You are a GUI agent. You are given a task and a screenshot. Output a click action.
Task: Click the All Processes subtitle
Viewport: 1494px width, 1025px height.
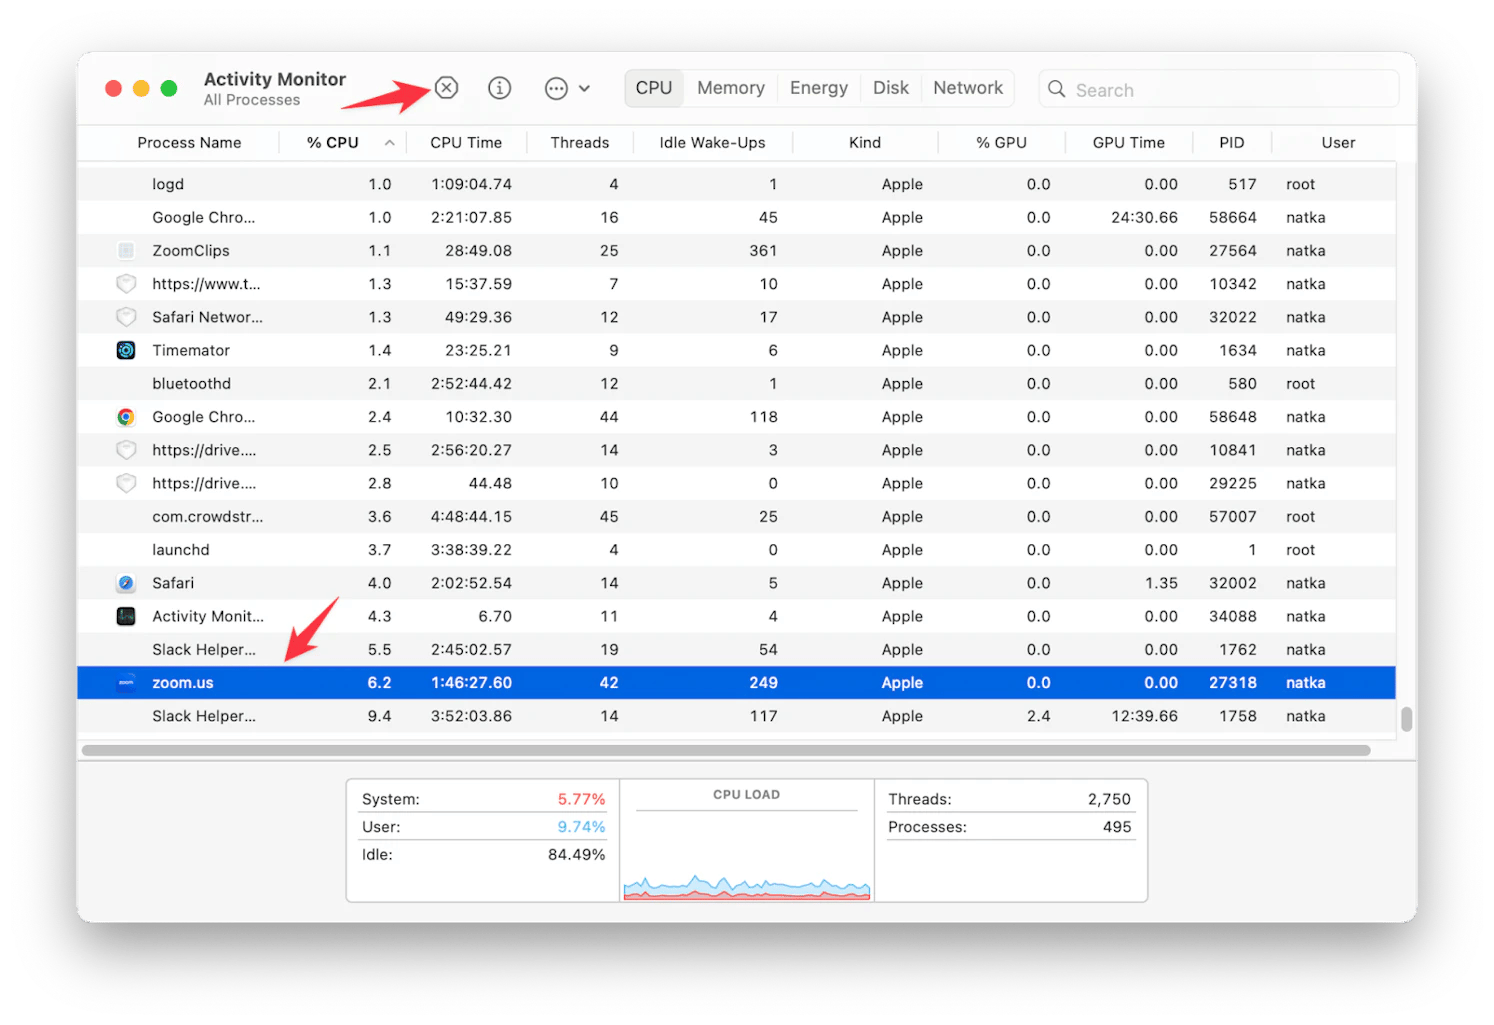coord(252,100)
